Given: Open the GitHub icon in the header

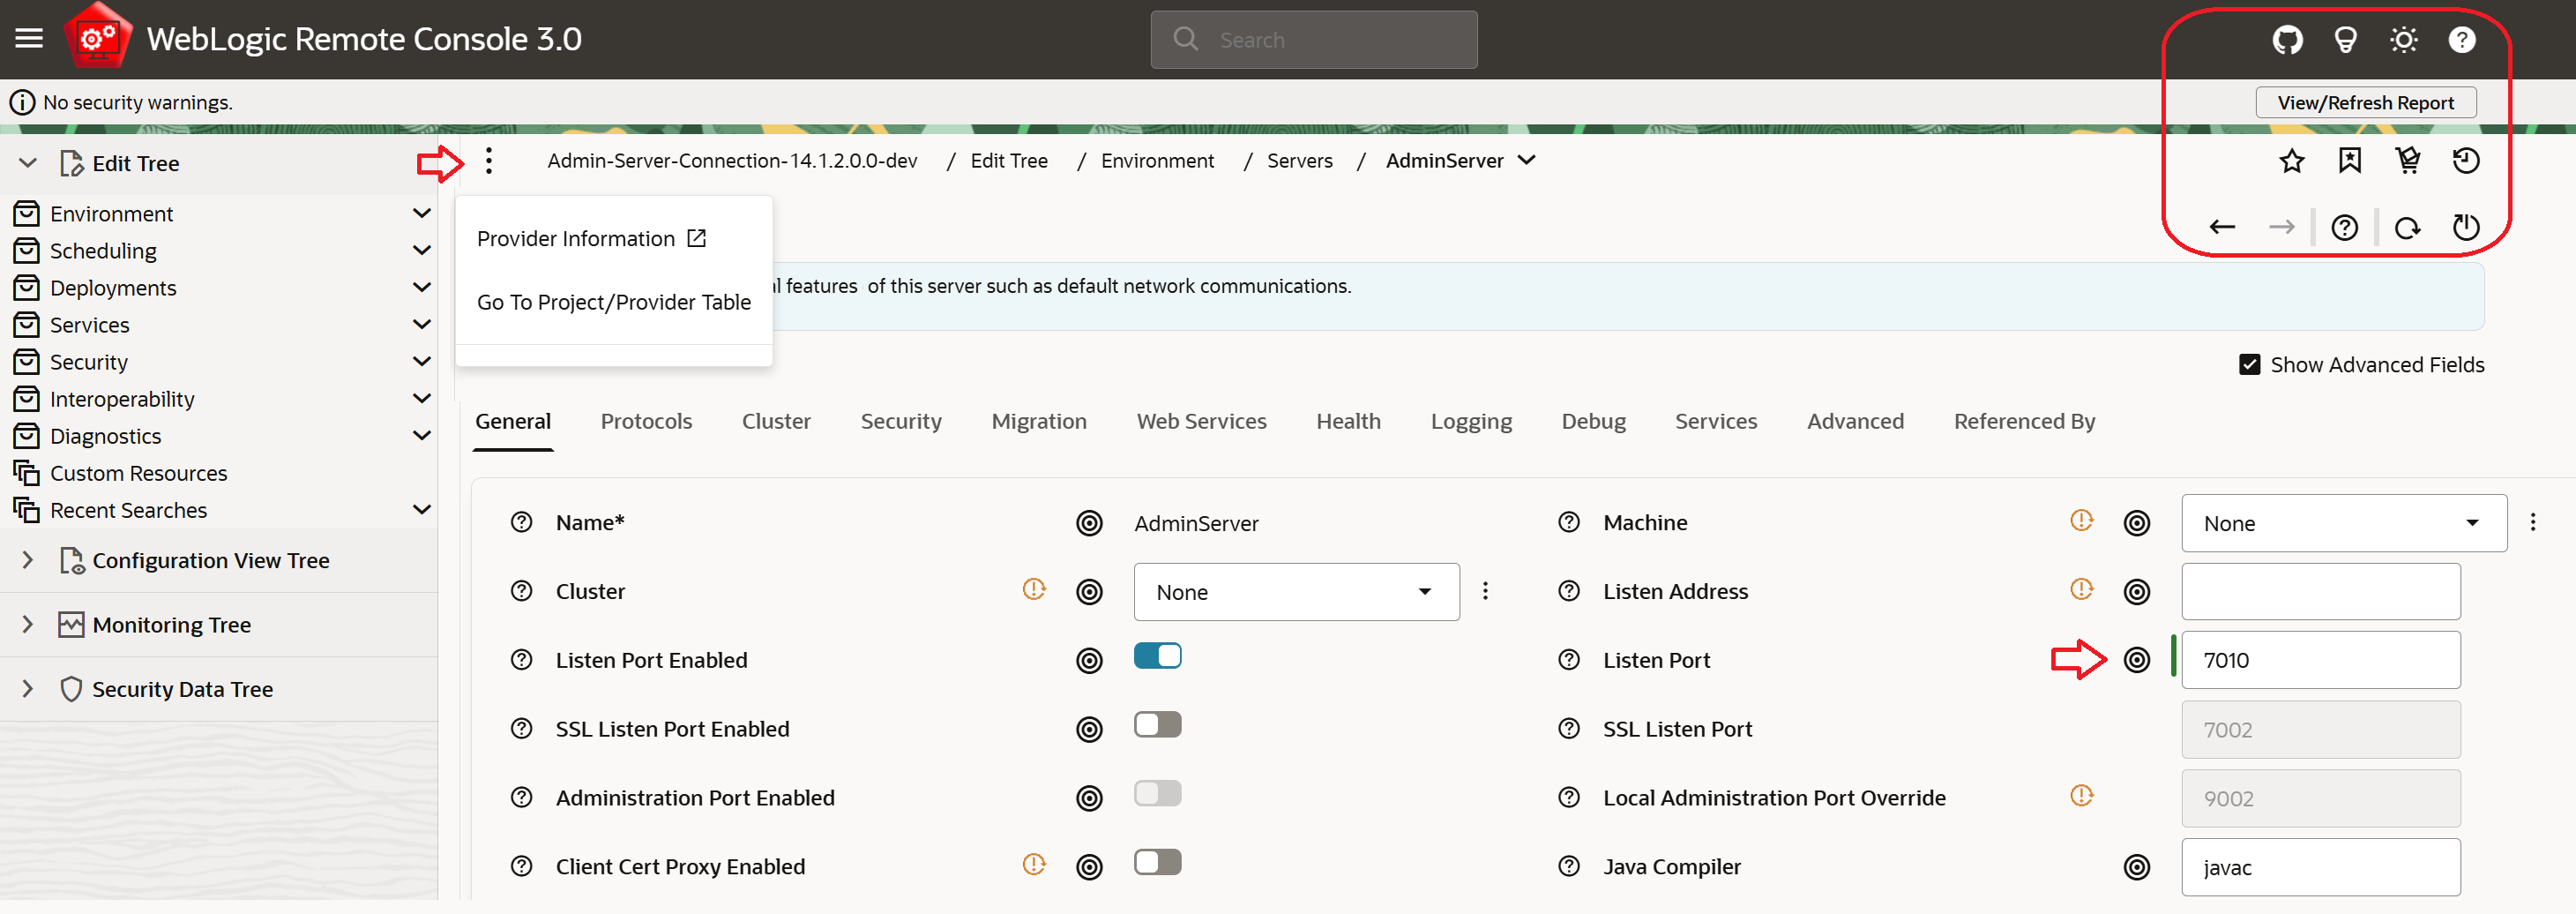Looking at the screenshot, I should 2287,40.
